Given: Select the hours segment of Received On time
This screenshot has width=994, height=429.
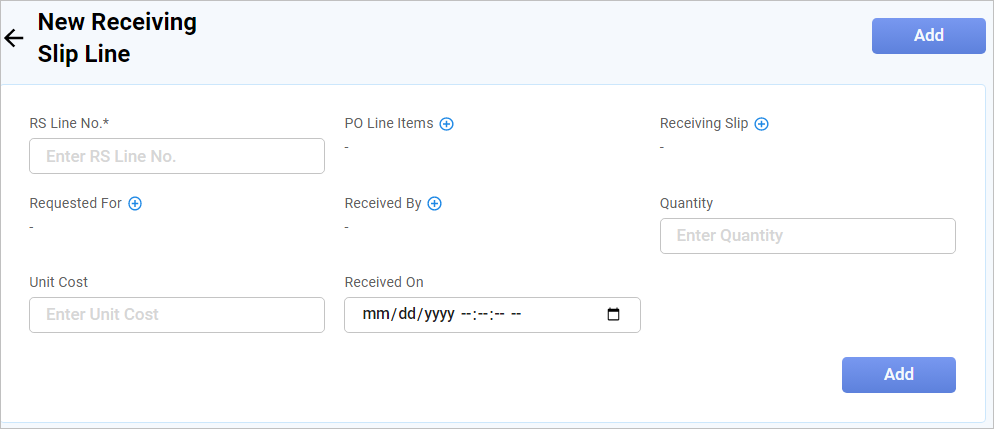Looking at the screenshot, I should pyautogui.click(x=466, y=314).
